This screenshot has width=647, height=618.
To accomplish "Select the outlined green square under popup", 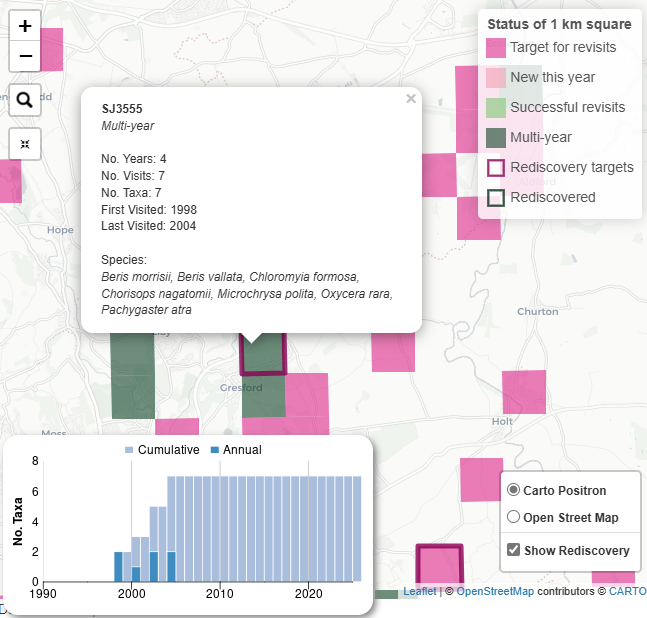I will click(263, 354).
